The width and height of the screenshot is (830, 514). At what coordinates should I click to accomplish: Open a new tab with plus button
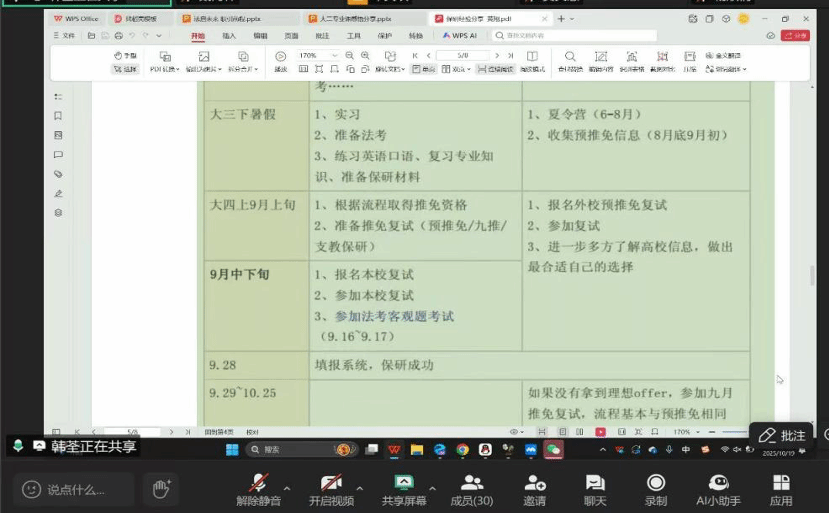pyautogui.click(x=561, y=19)
